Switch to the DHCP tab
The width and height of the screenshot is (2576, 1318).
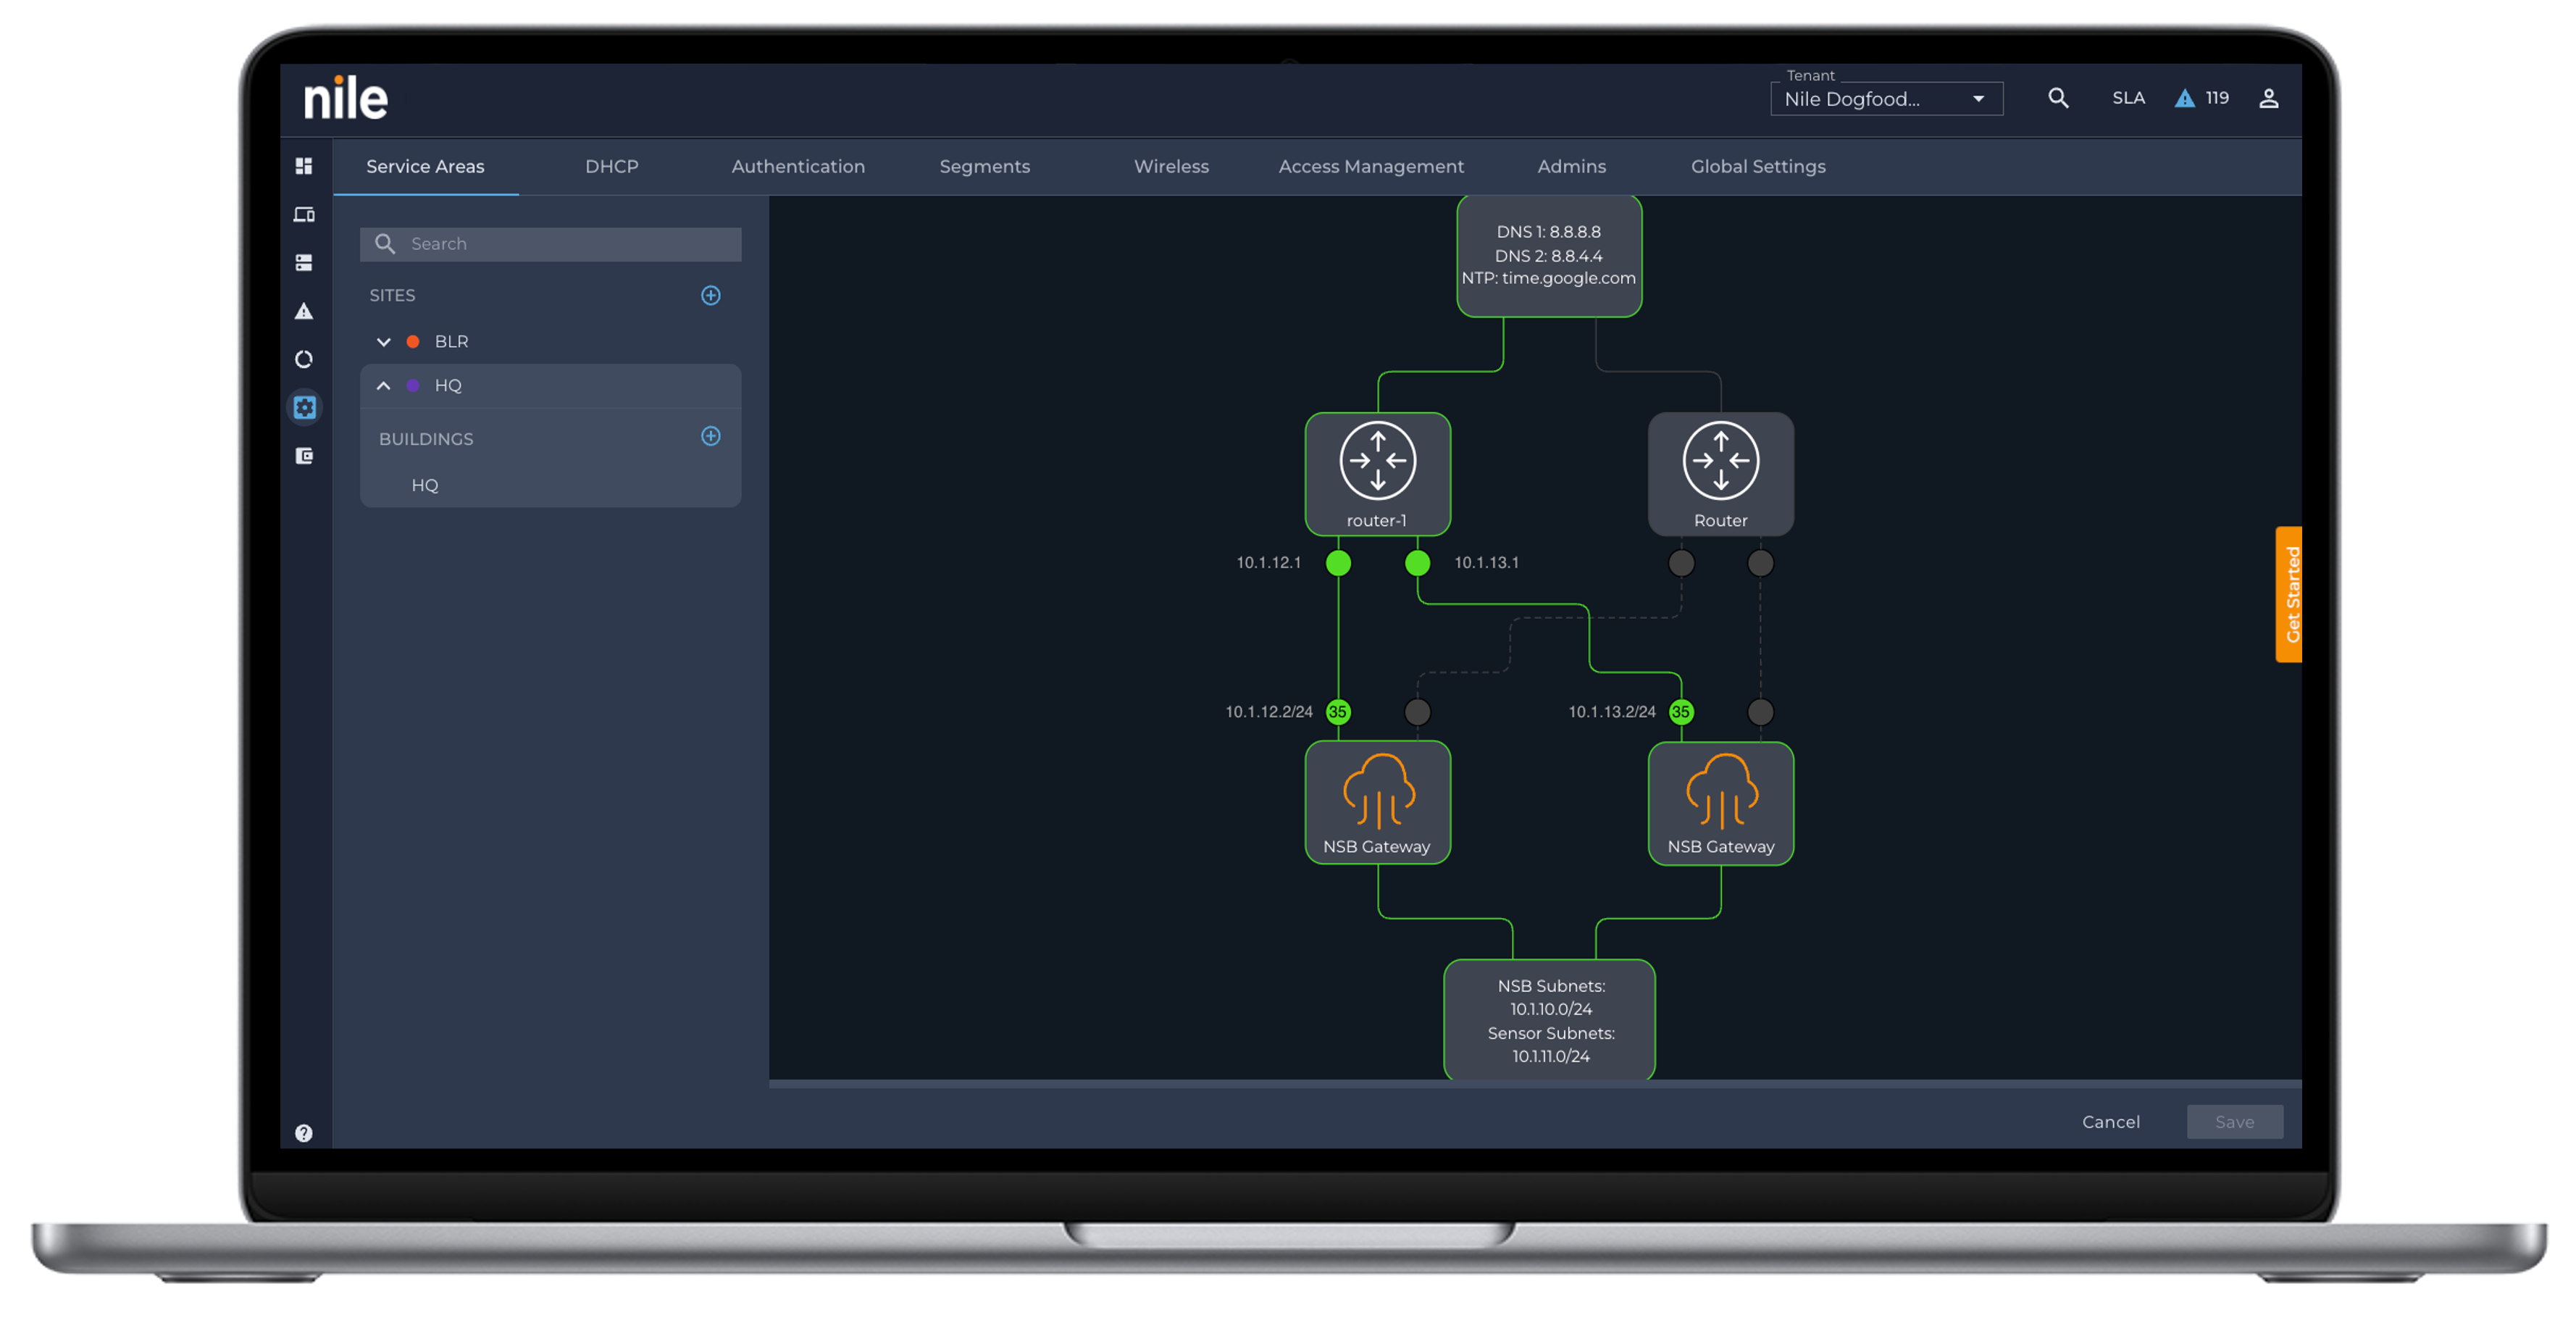click(x=611, y=167)
